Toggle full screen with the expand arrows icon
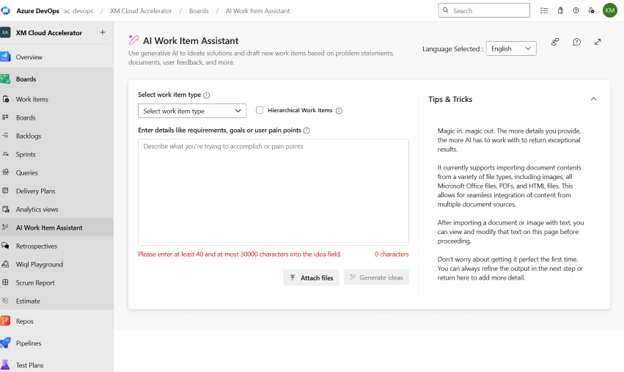The height and width of the screenshot is (372, 624). coord(598,42)
